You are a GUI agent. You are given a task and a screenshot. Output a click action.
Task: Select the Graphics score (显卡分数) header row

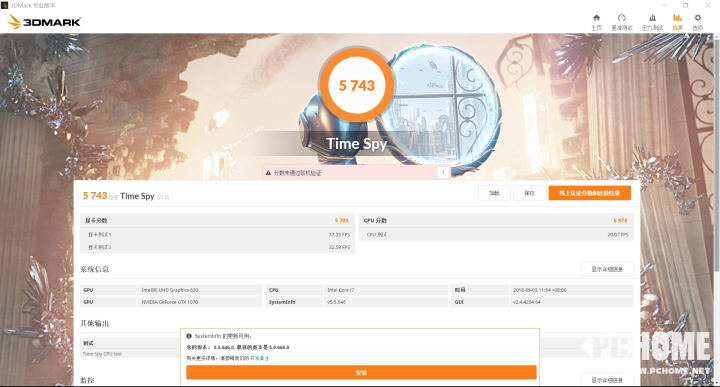(x=217, y=220)
